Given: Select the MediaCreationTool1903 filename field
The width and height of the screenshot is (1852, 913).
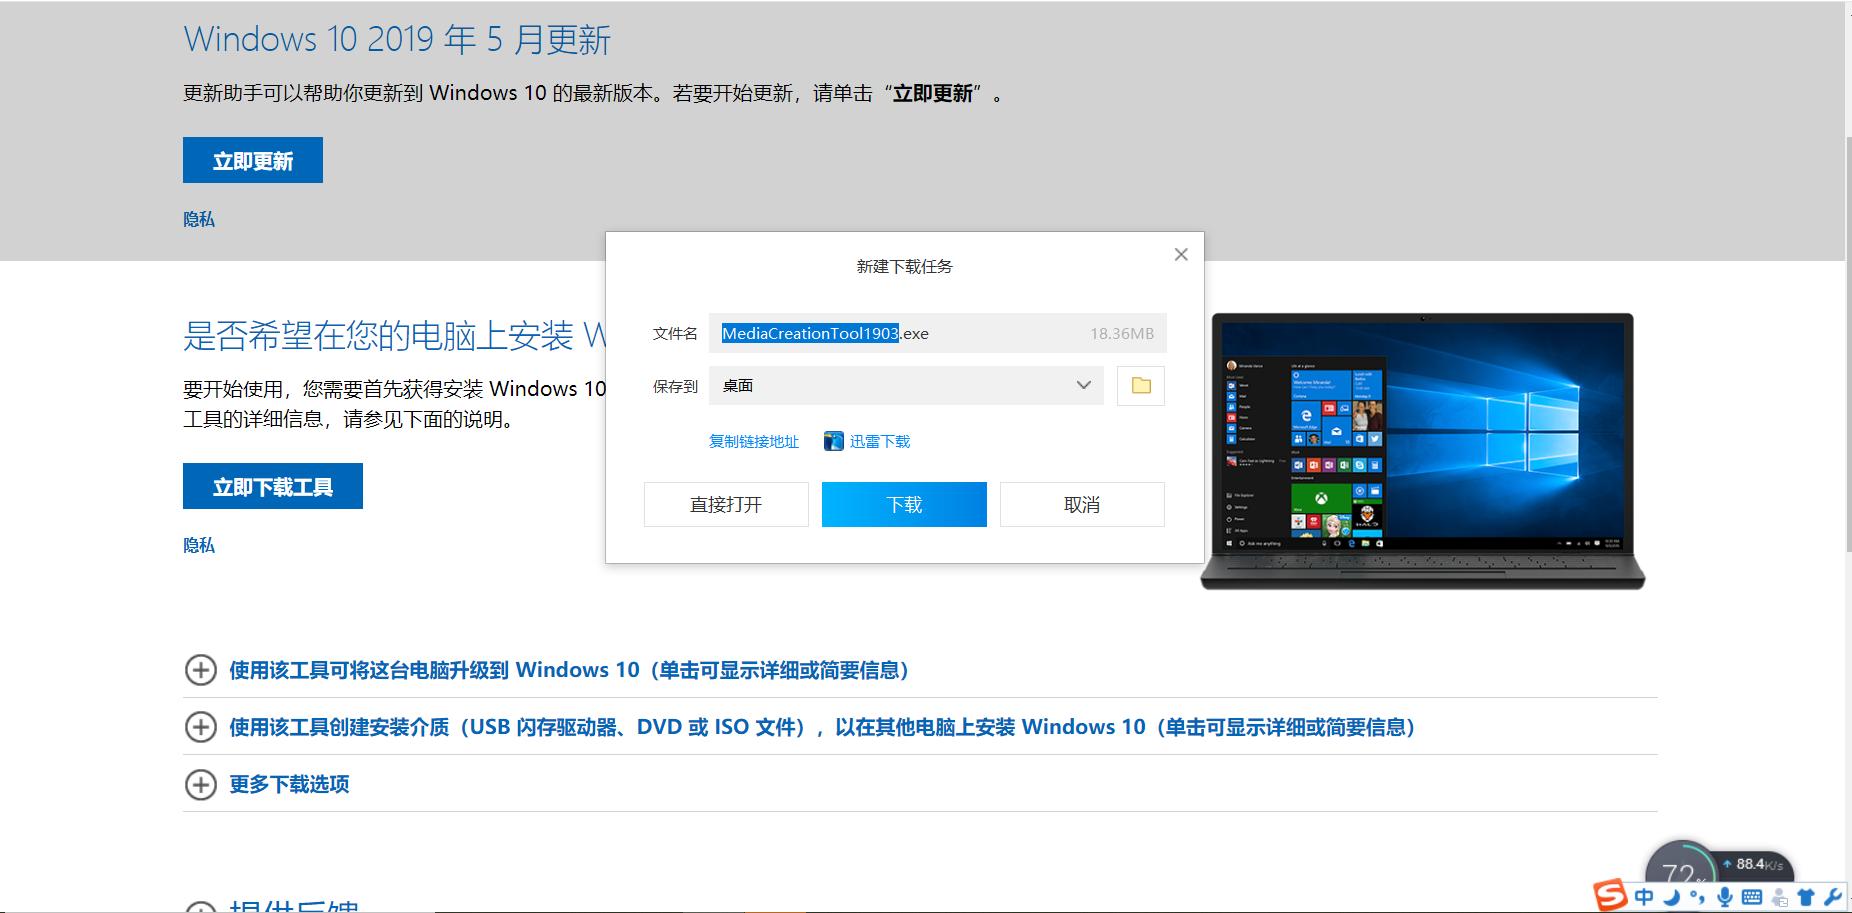Looking at the screenshot, I should click(x=810, y=332).
